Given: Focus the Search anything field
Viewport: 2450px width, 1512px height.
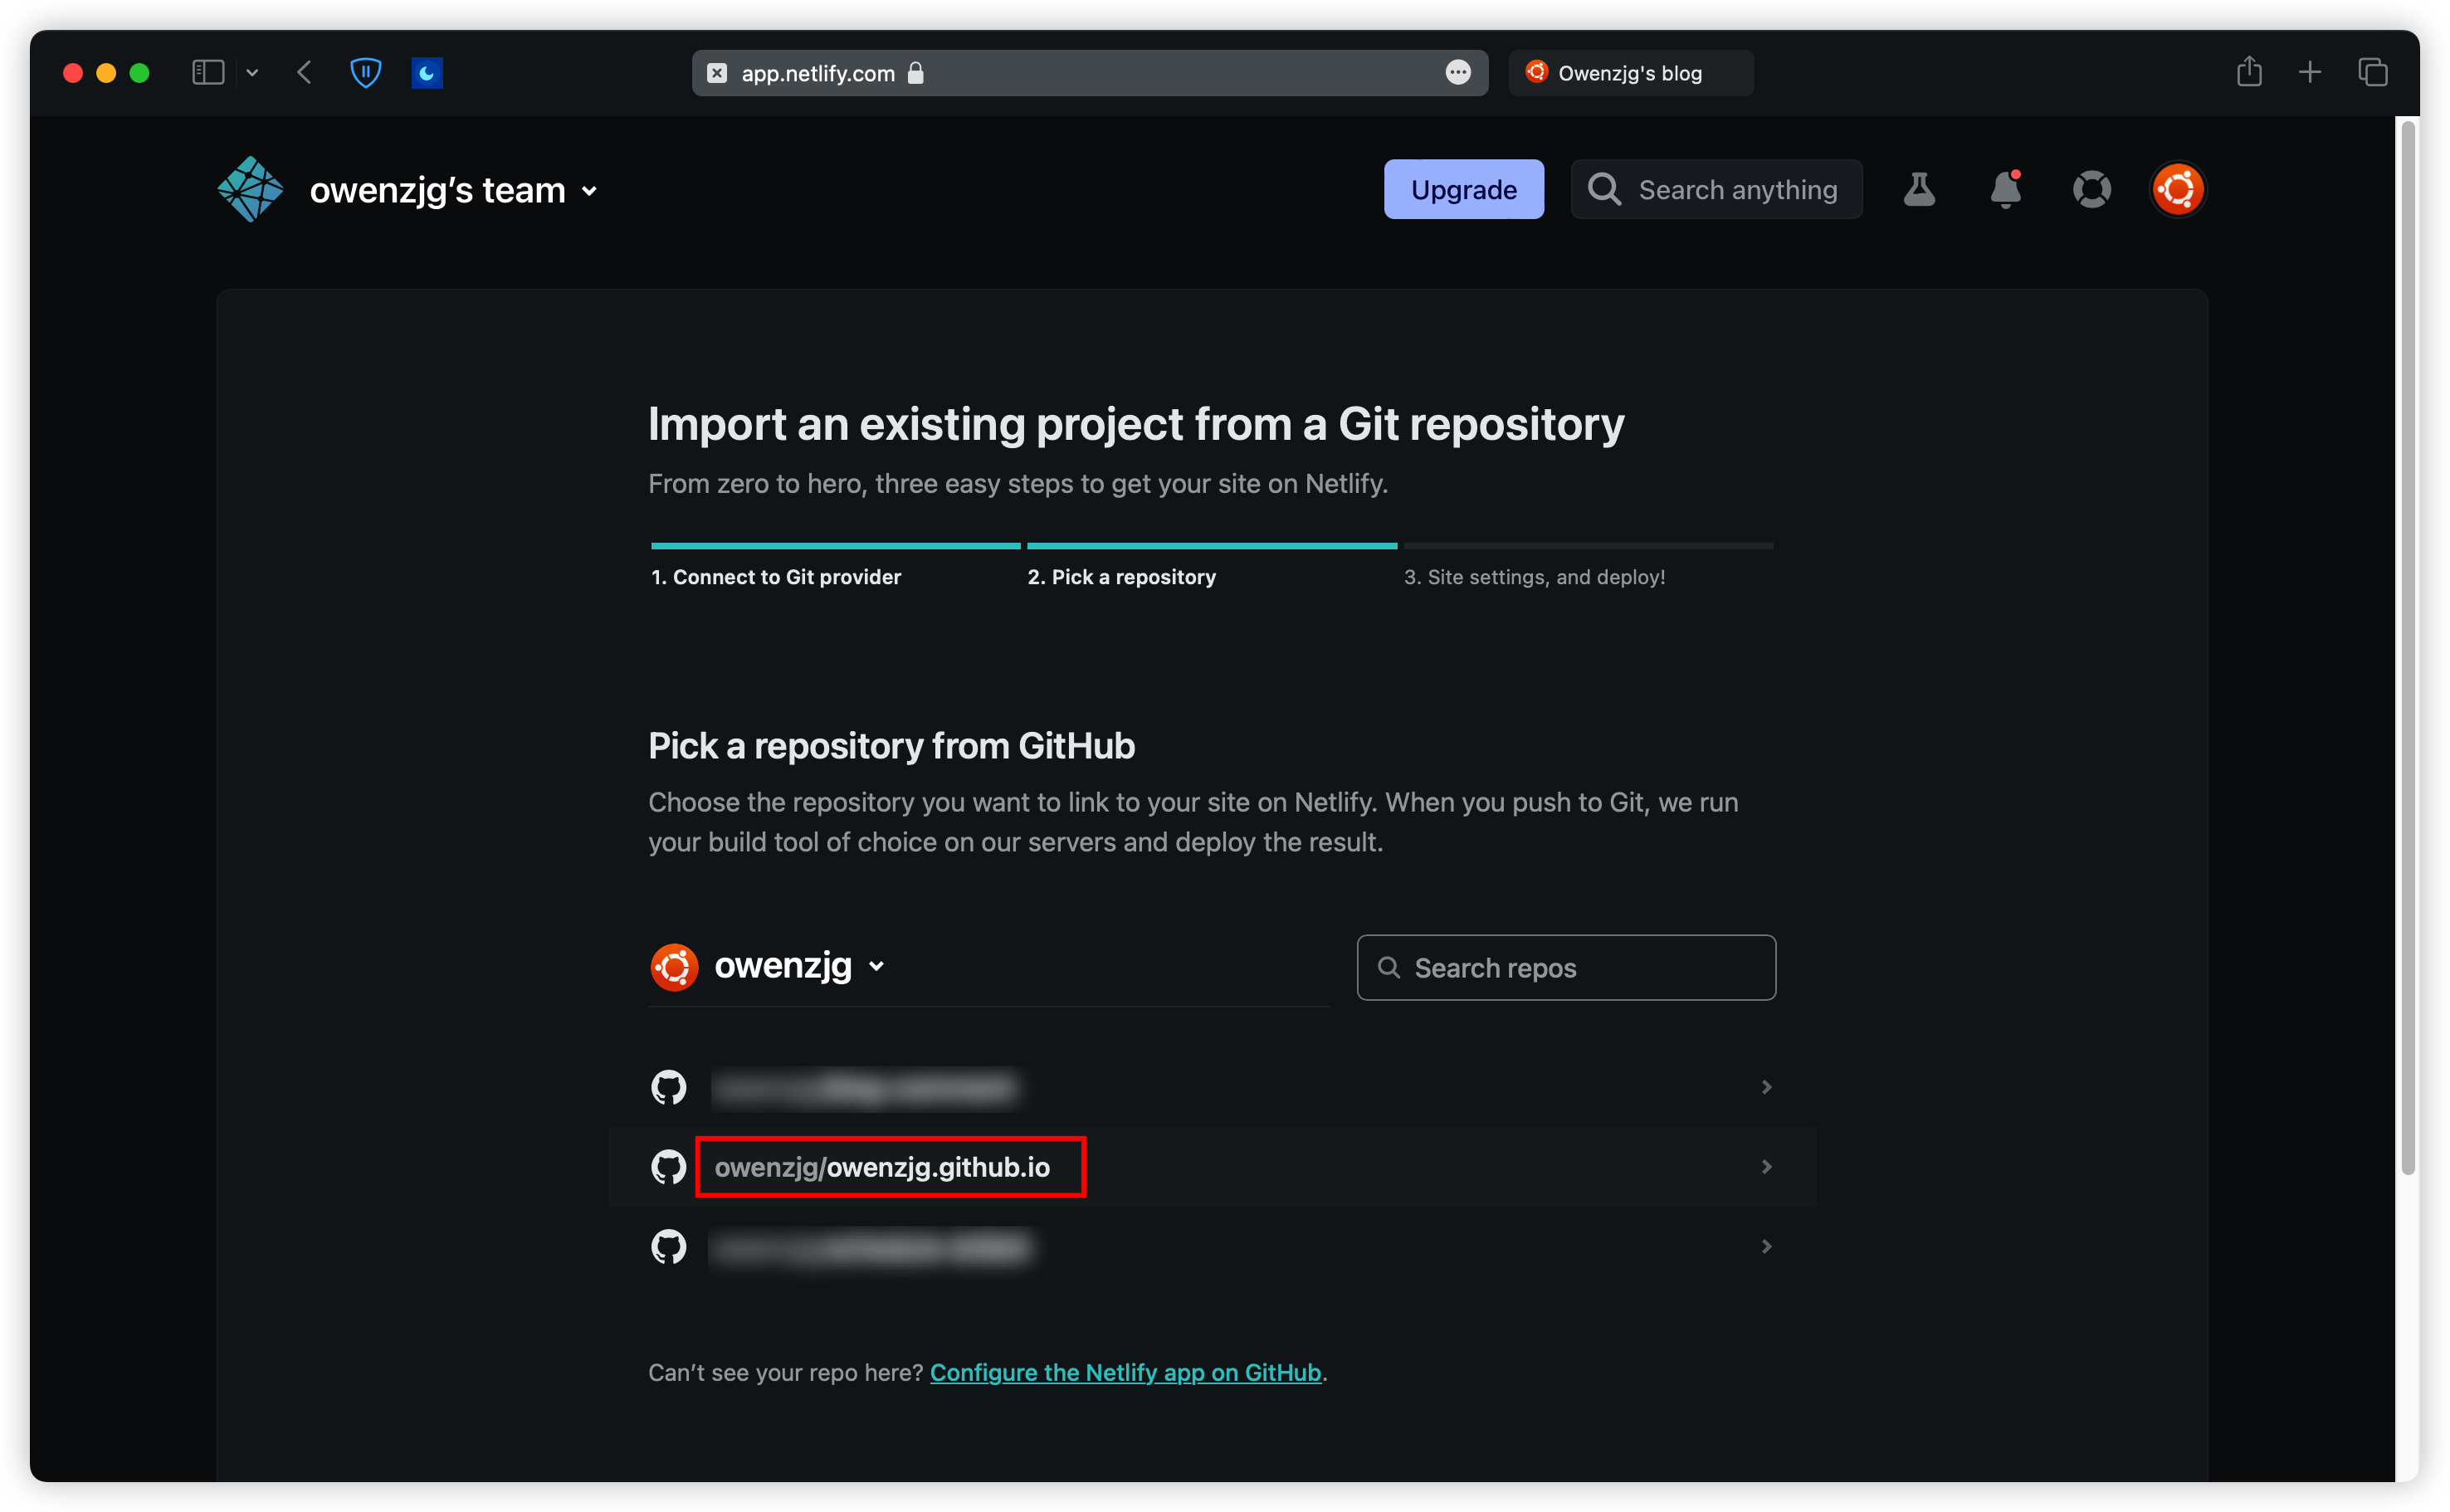Looking at the screenshot, I should click(1716, 189).
